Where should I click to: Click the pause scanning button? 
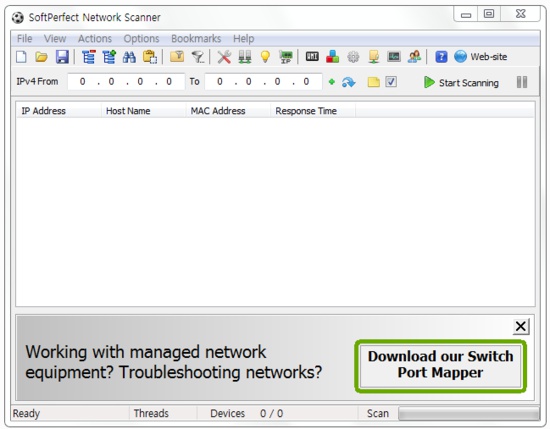pos(522,82)
